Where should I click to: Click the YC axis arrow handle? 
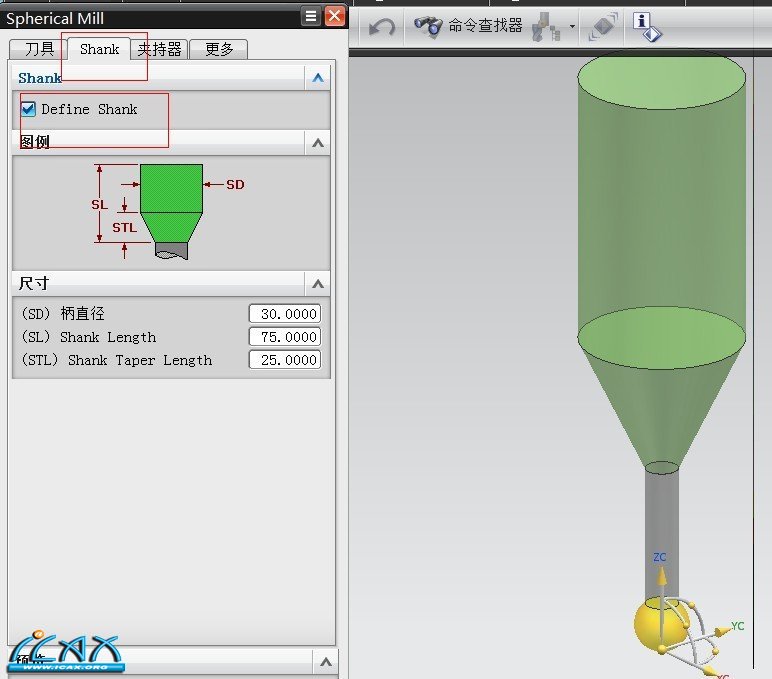722,629
